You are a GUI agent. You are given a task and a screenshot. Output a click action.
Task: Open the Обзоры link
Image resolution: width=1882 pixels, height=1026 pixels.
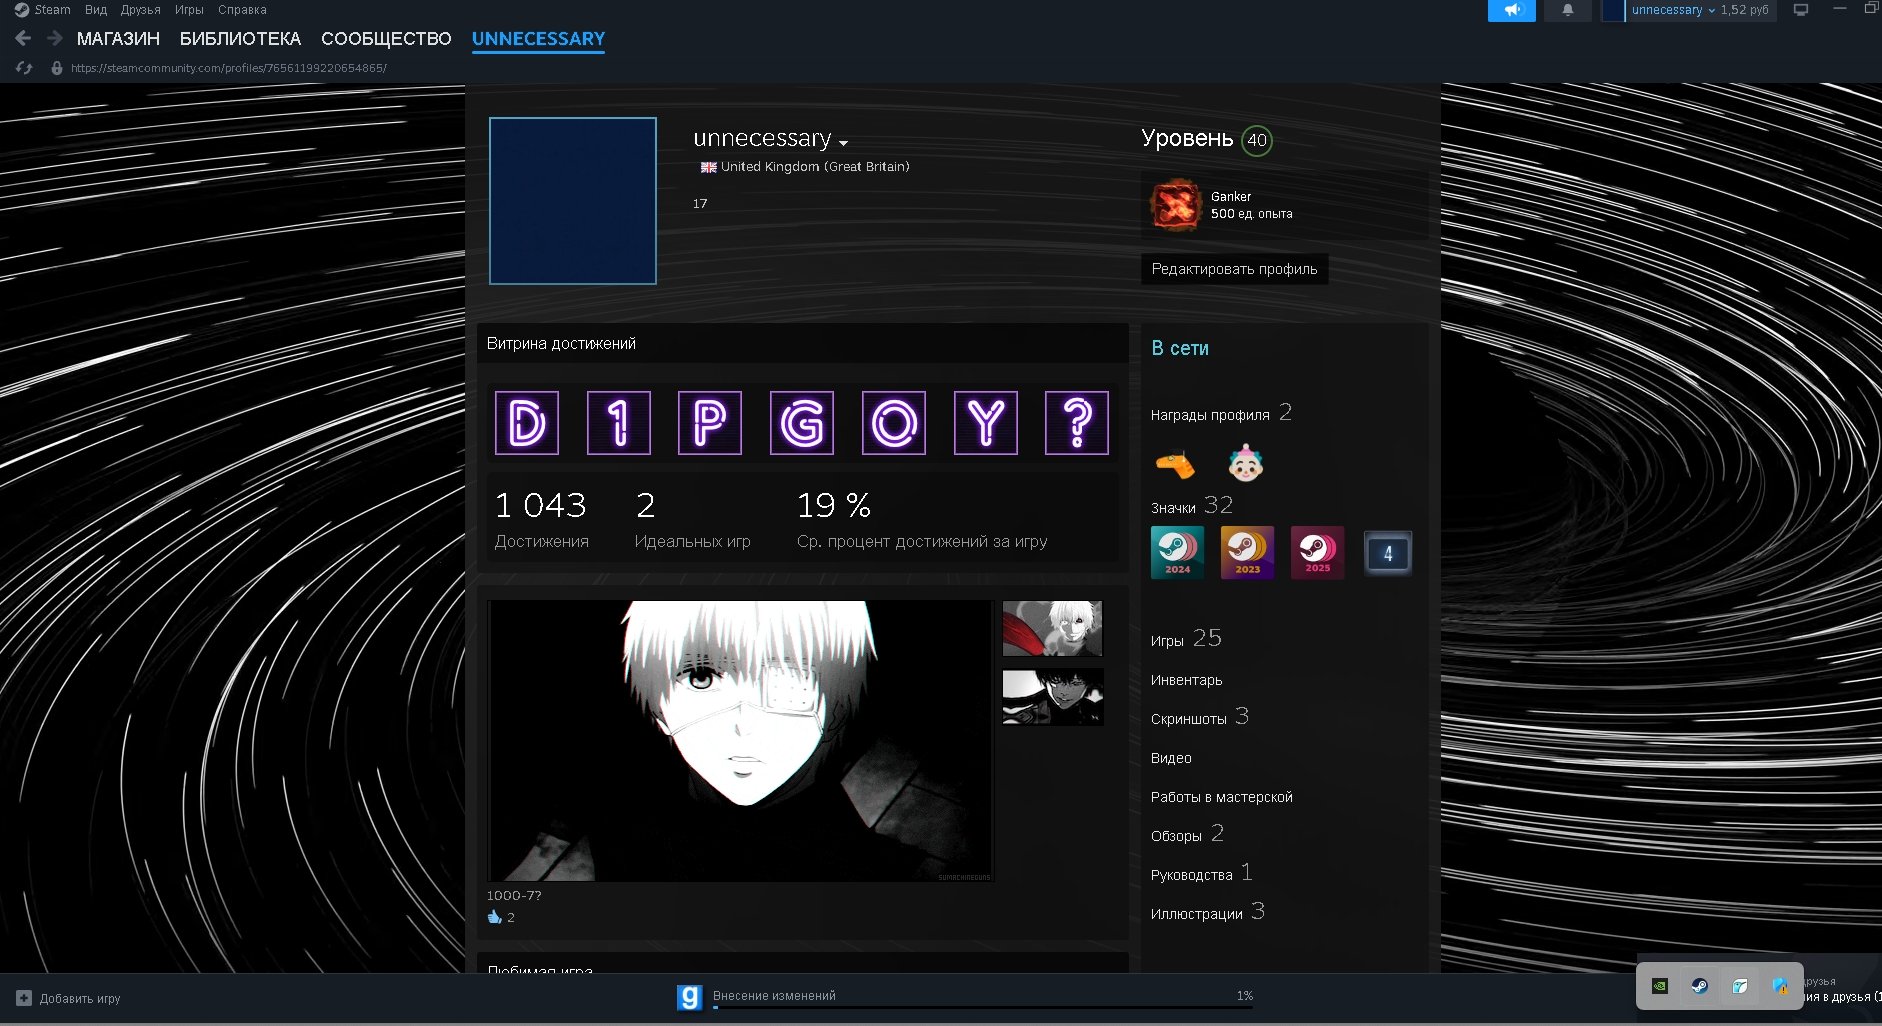tap(1187, 834)
